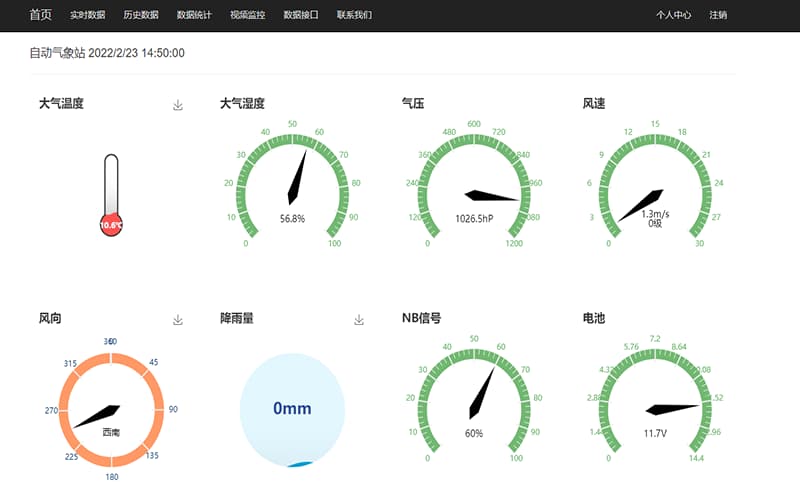Open the 实时数据 menu item
800x500 pixels.
(x=88, y=15)
